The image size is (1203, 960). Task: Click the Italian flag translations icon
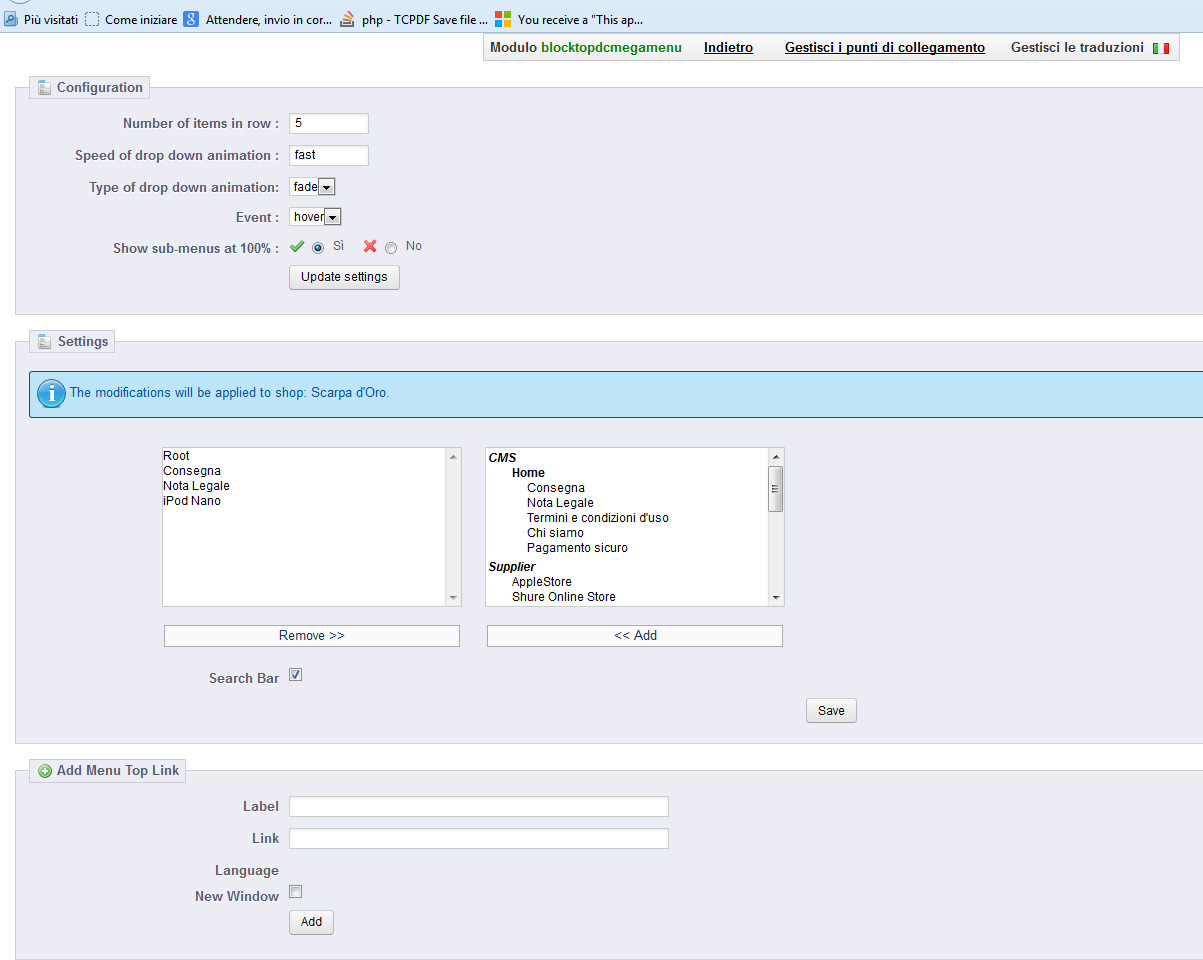pos(1161,48)
